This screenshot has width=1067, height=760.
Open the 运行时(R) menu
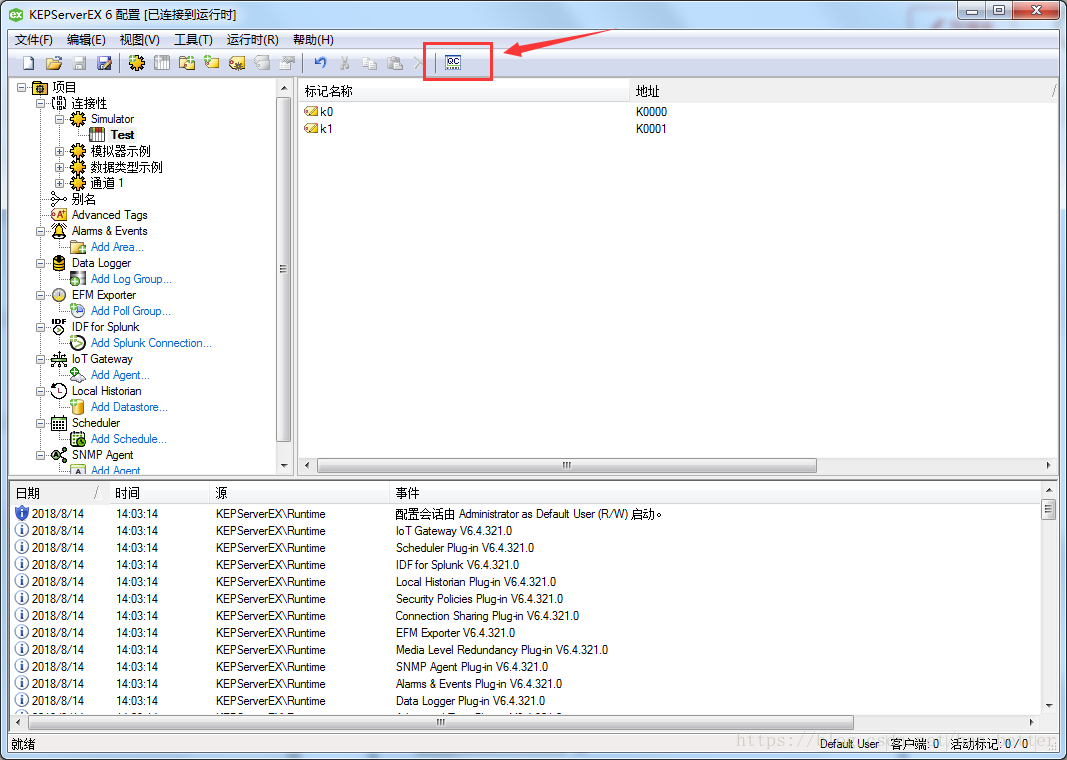[x=252, y=39]
